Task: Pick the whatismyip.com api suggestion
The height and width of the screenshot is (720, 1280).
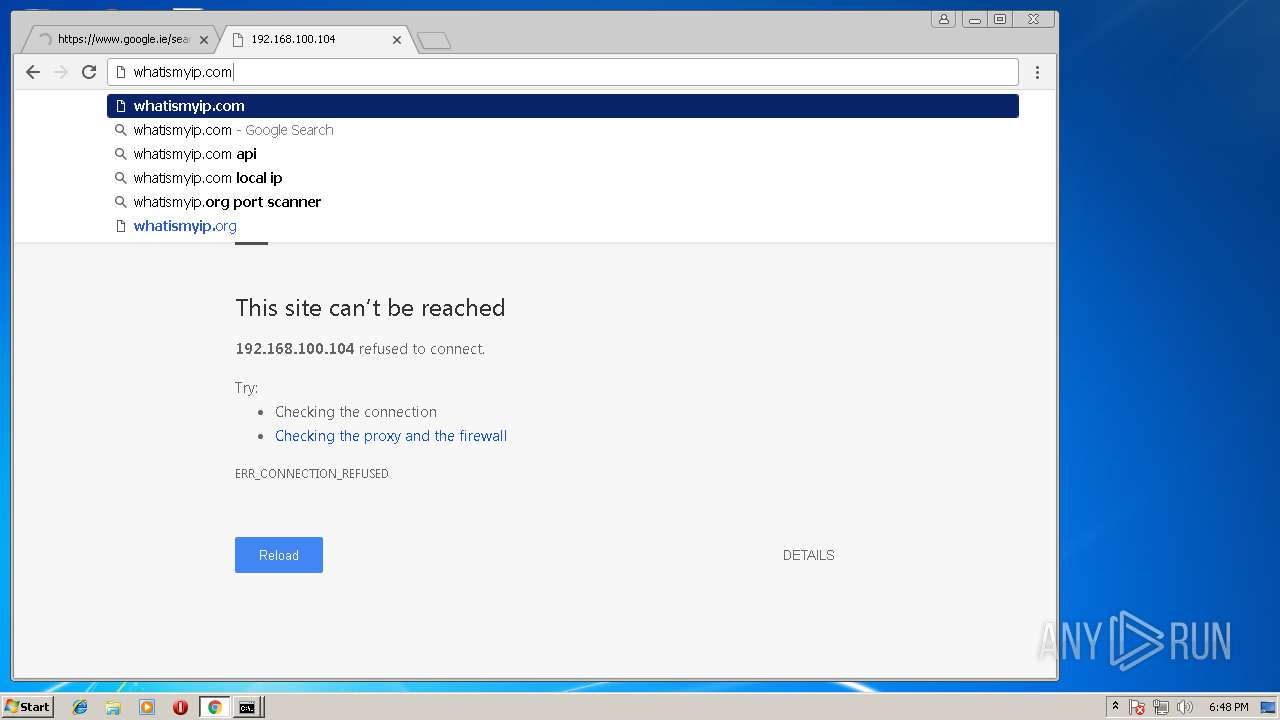Action: click(563, 154)
